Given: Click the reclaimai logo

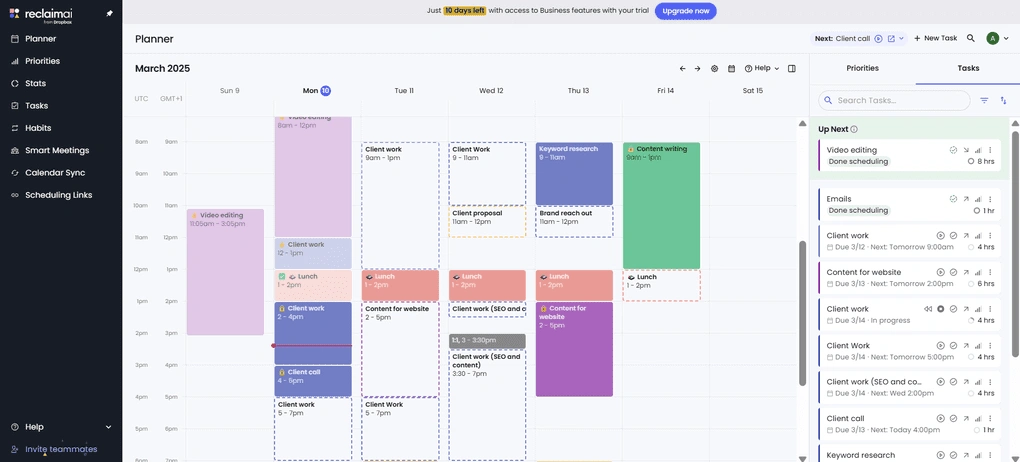Looking at the screenshot, I should (42, 14).
